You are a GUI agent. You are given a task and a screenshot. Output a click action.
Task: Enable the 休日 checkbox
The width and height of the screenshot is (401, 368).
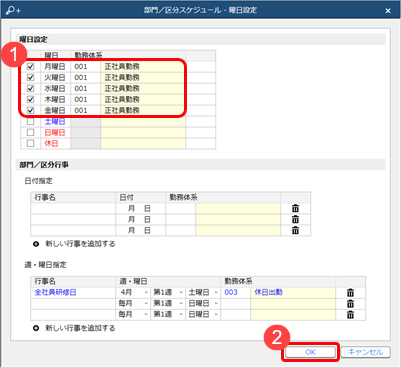[x=30, y=143]
